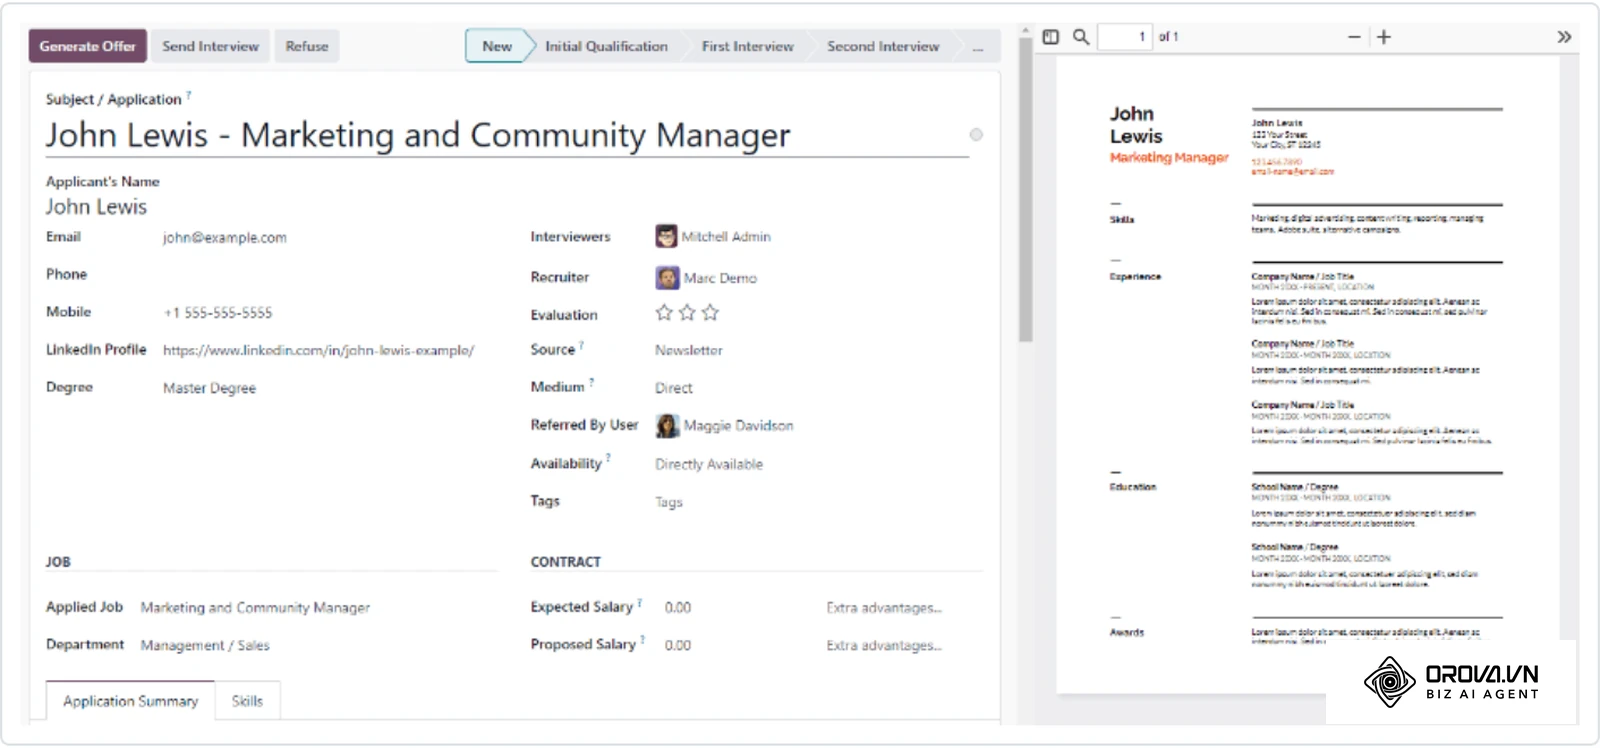Click the PDF page number field
The width and height of the screenshot is (1600, 748).
point(1125,37)
